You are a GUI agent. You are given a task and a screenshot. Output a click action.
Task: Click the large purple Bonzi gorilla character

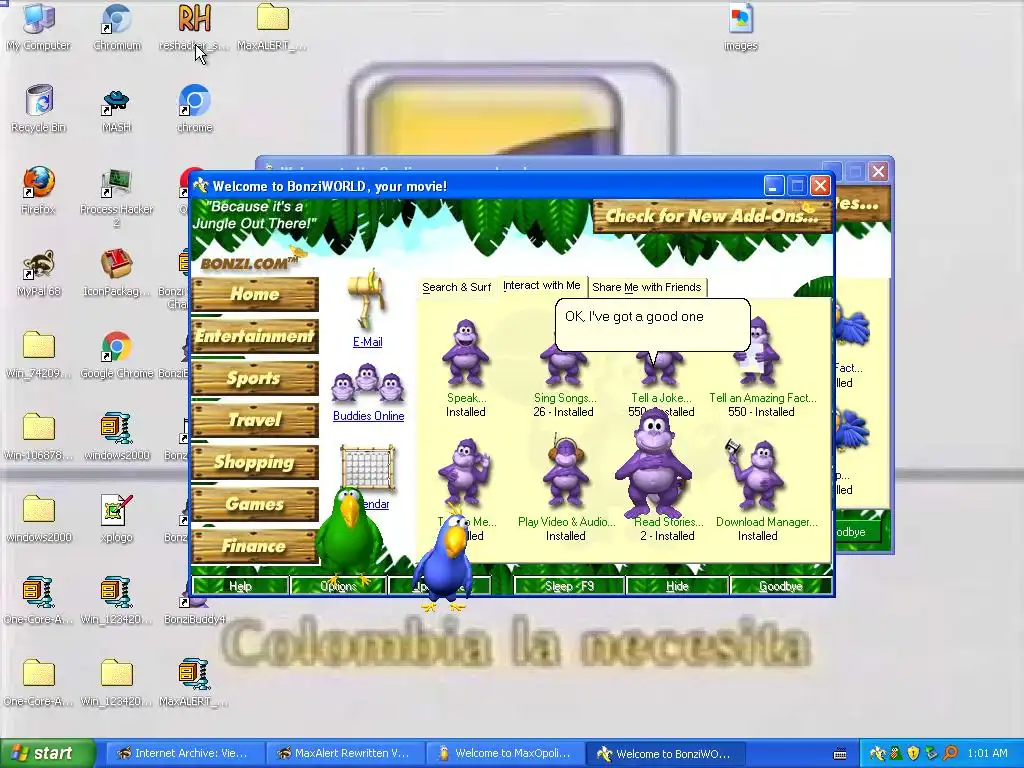653,462
